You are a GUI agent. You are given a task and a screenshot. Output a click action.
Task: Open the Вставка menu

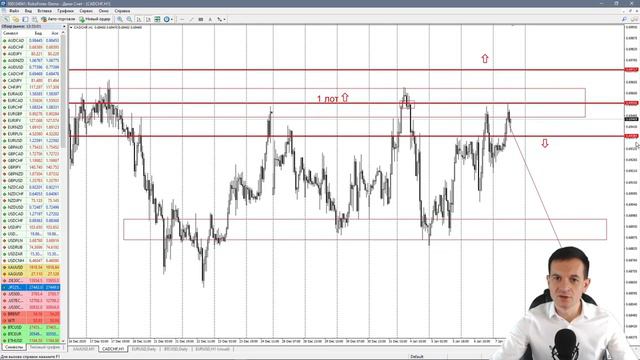44,11
